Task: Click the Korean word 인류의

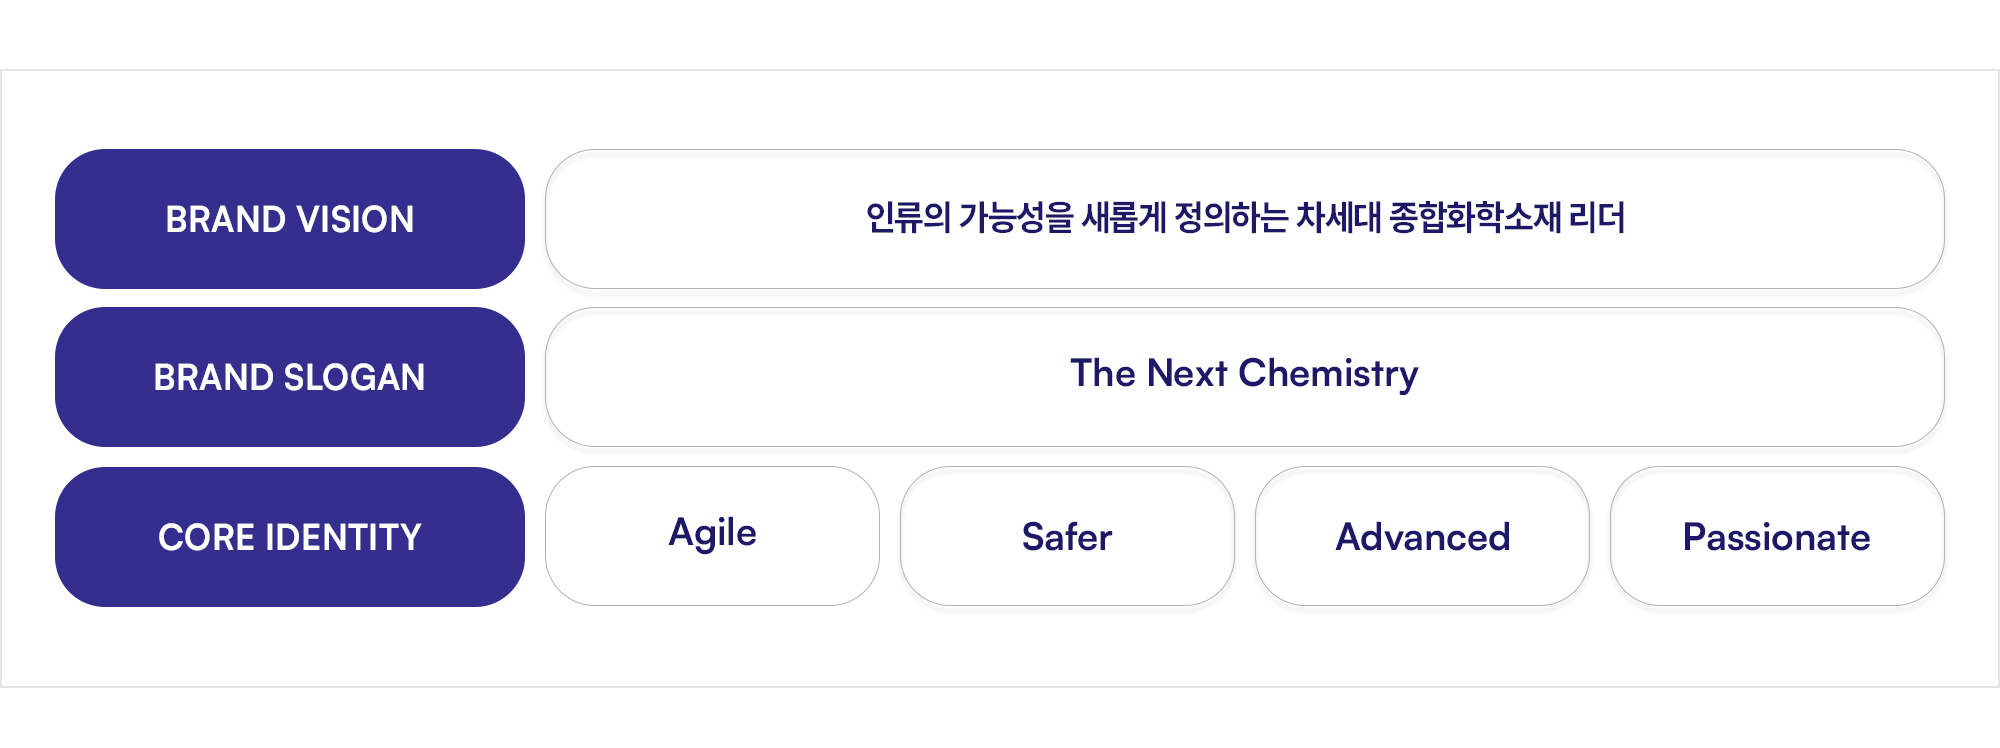Action: click(x=908, y=217)
